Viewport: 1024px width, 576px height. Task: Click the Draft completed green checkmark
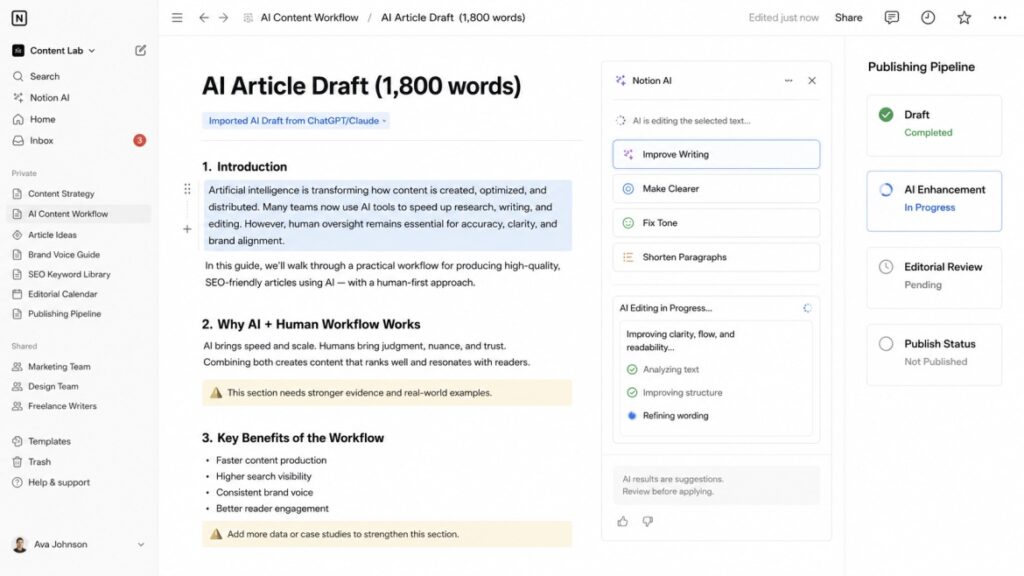pyautogui.click(x=886, y=114)
